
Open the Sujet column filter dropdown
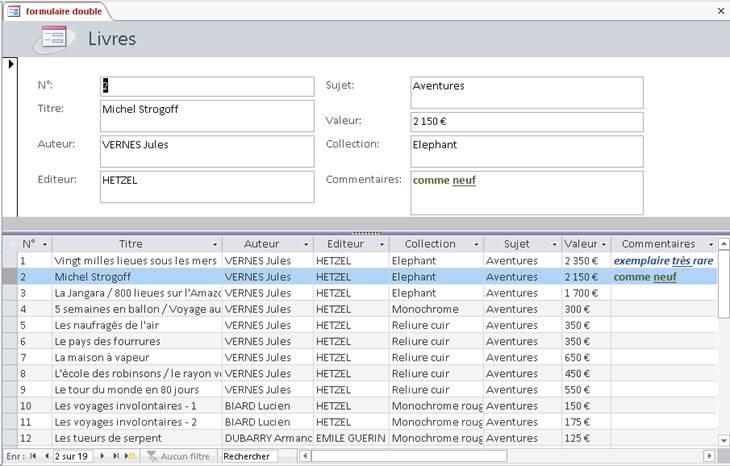point(554,244)
